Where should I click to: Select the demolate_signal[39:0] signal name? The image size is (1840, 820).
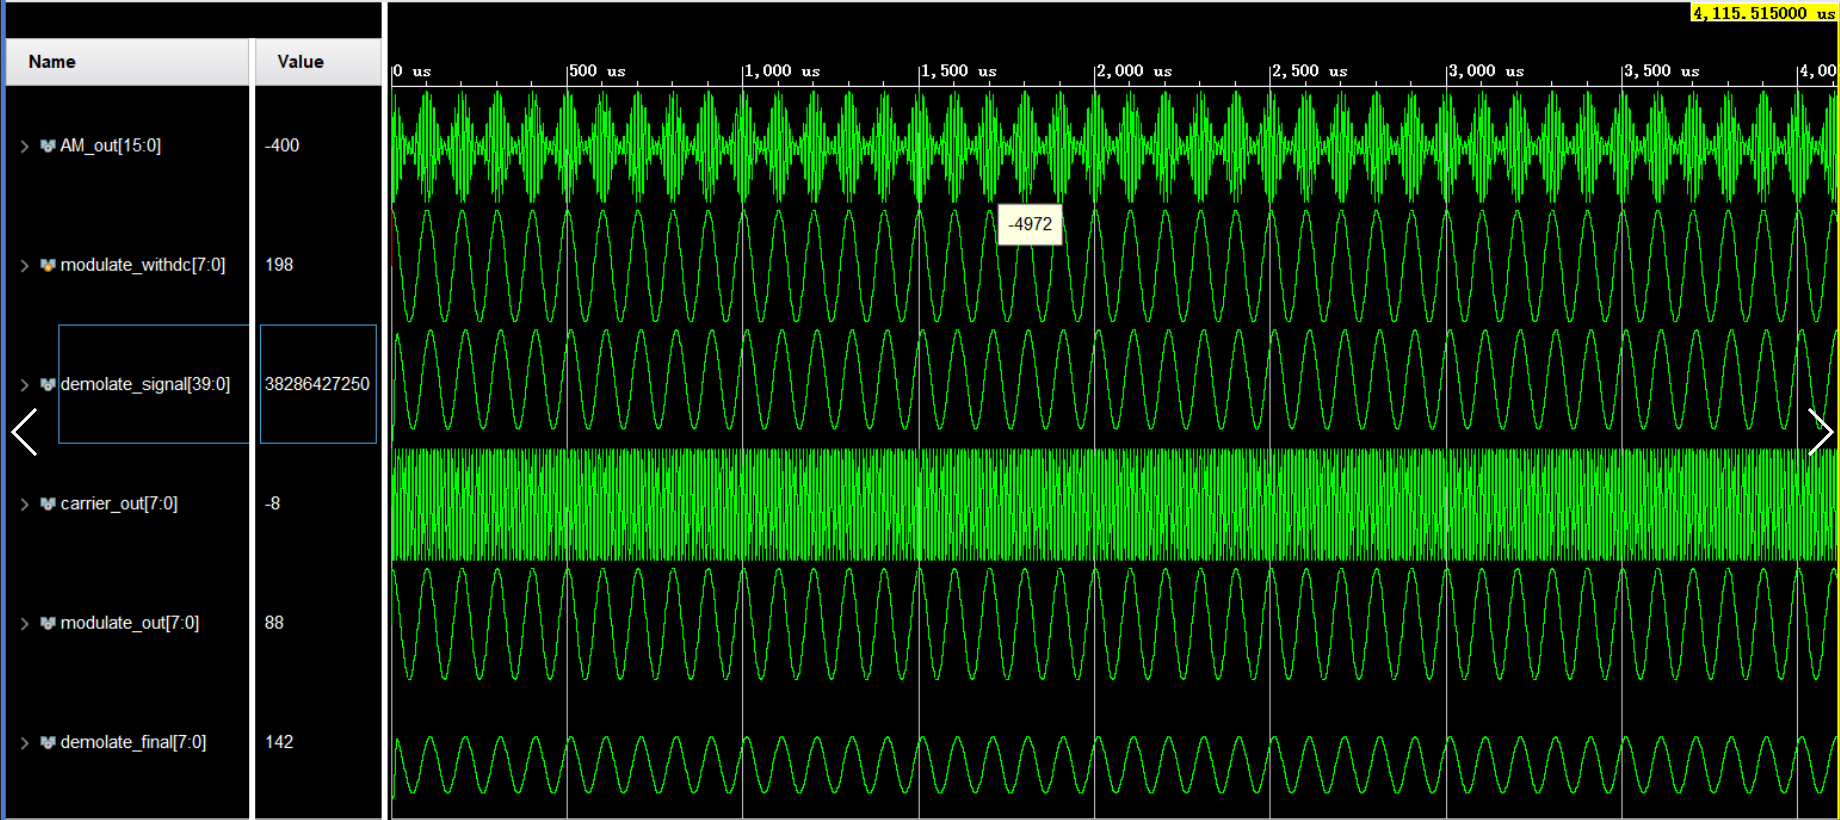click(x=145, y=384)
